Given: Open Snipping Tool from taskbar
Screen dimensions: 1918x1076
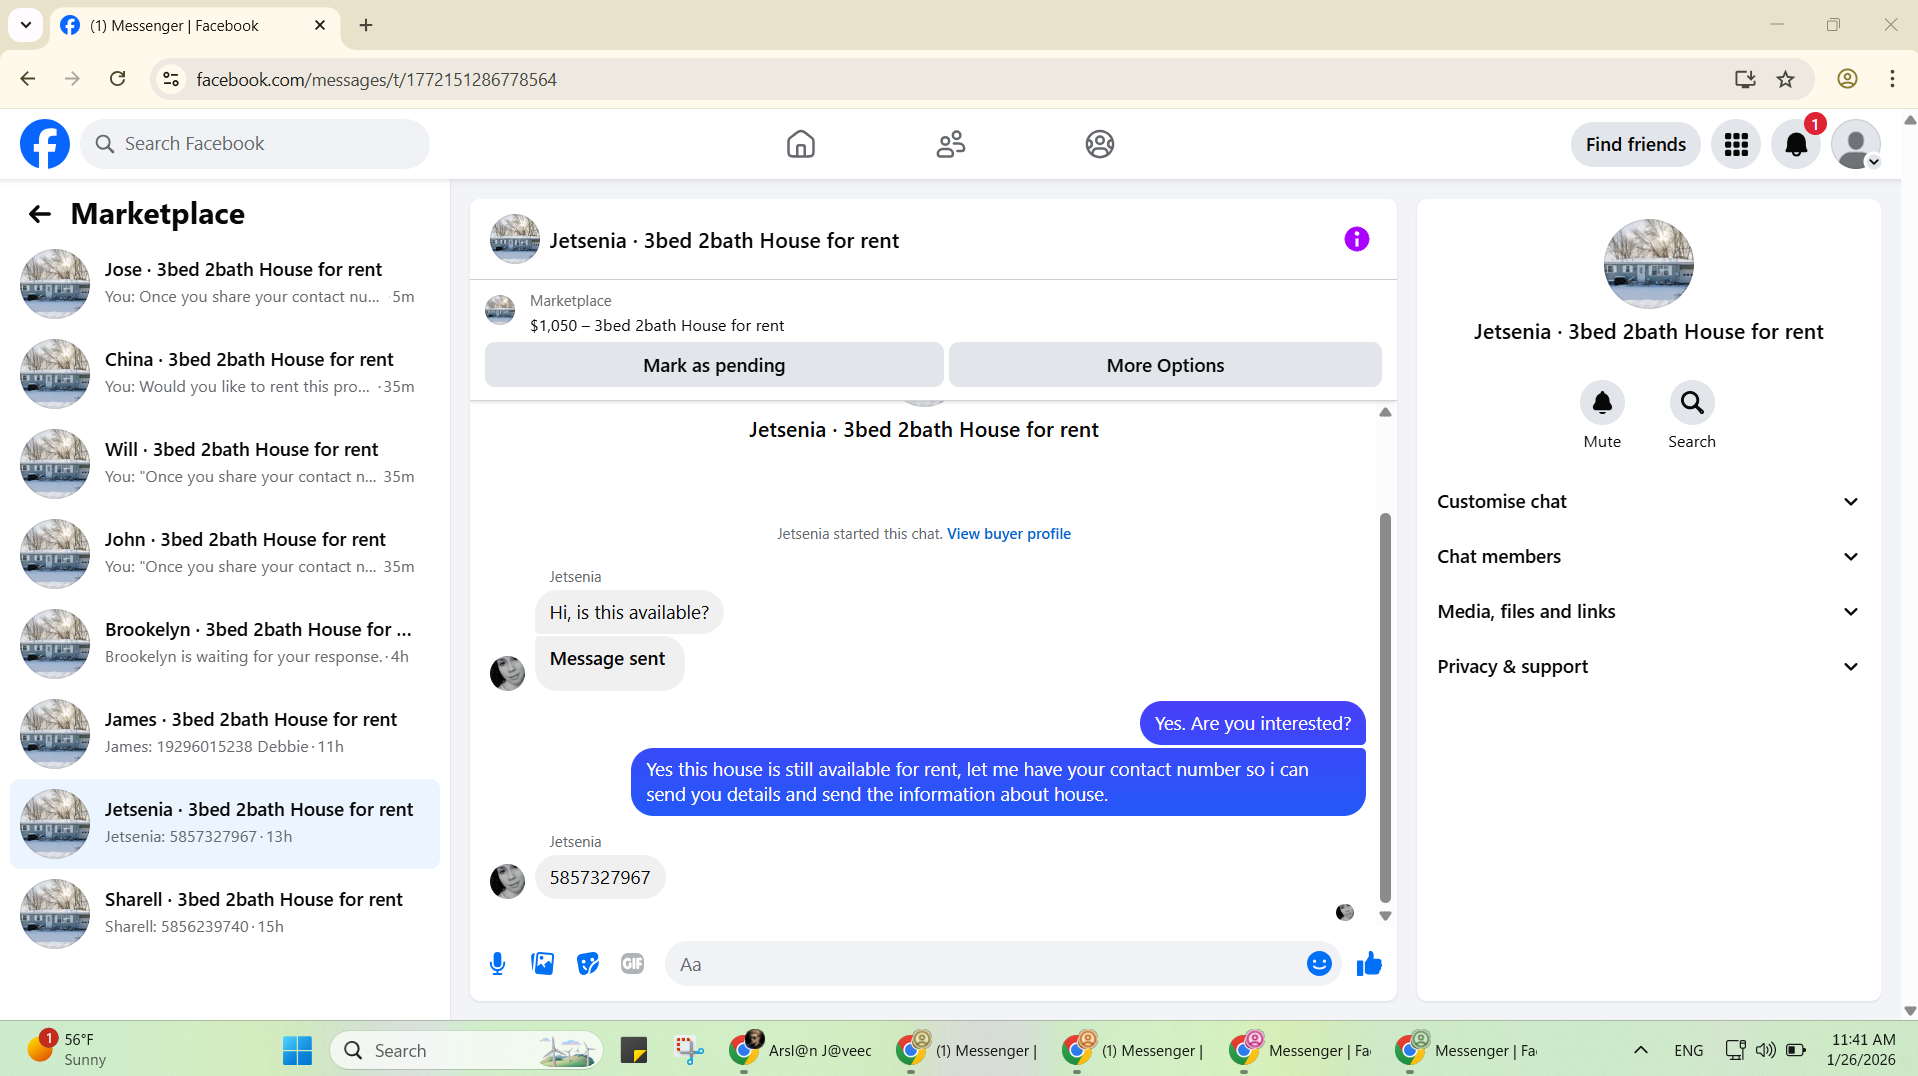Looking at the screenshot, I should pyautogui.click(x=689, y=1050).
